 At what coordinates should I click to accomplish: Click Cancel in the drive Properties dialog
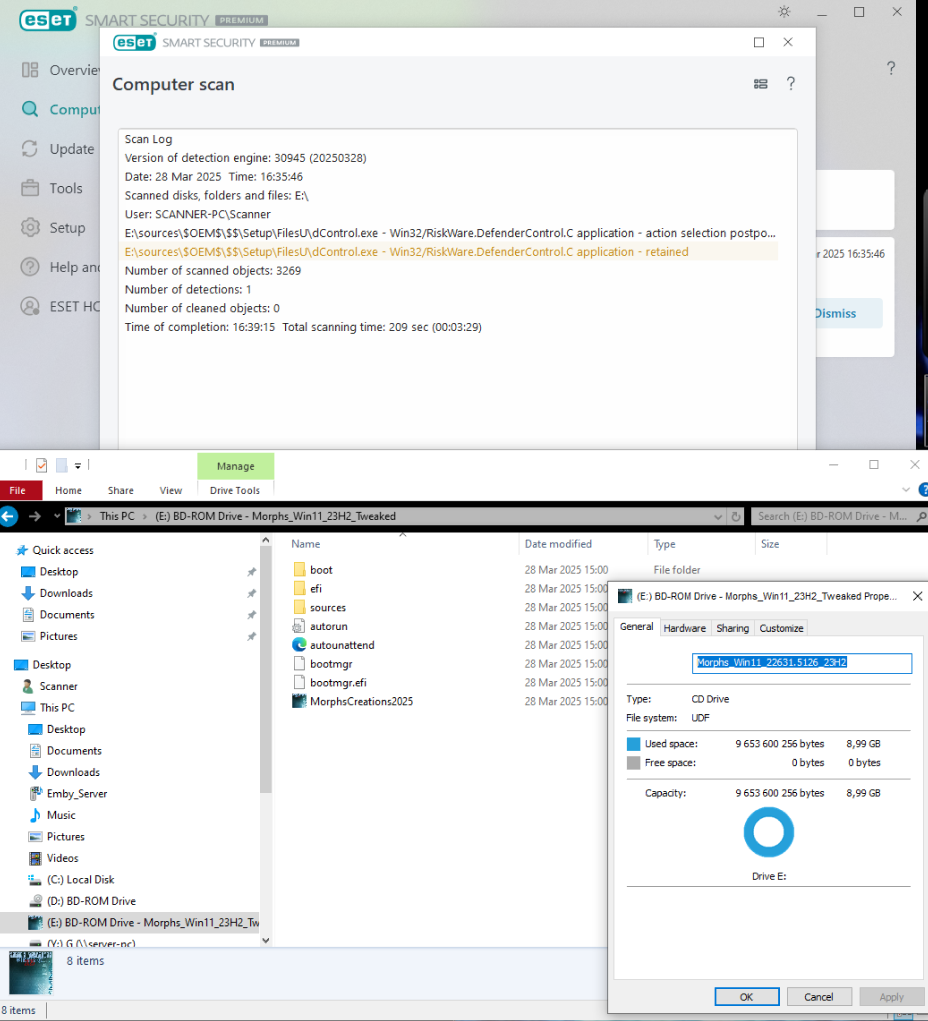[x=819, y=997]
